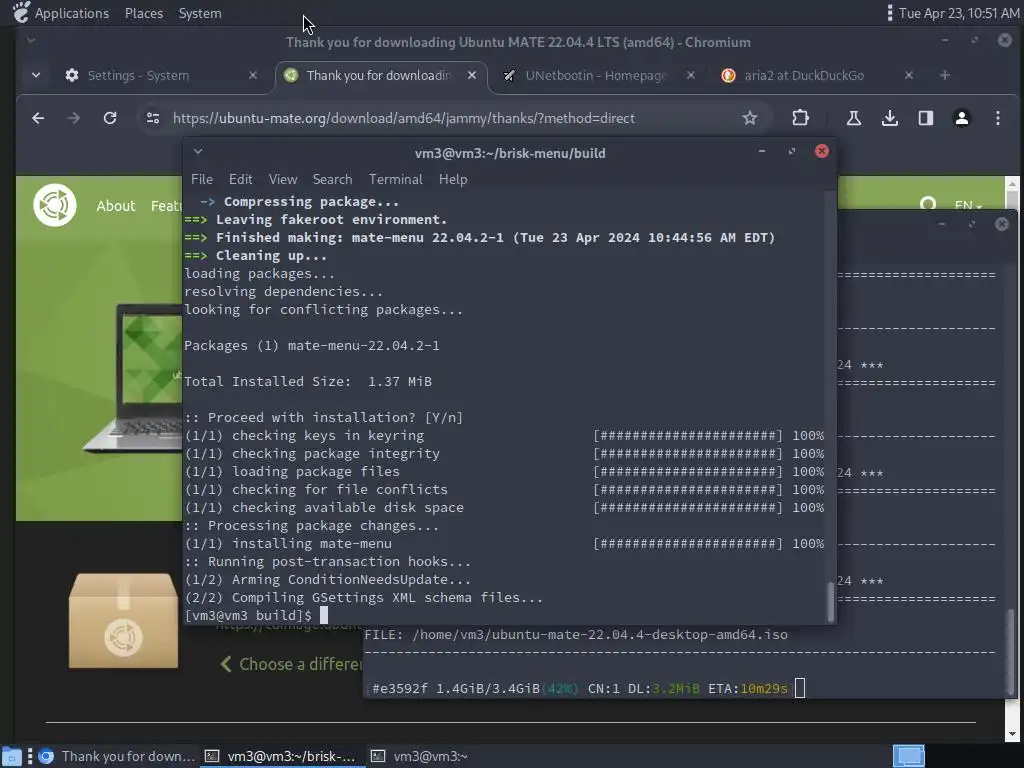This screenshot has height=768, width=1024.
Task: Open the About link on the website
Action: tap(116, 206)
